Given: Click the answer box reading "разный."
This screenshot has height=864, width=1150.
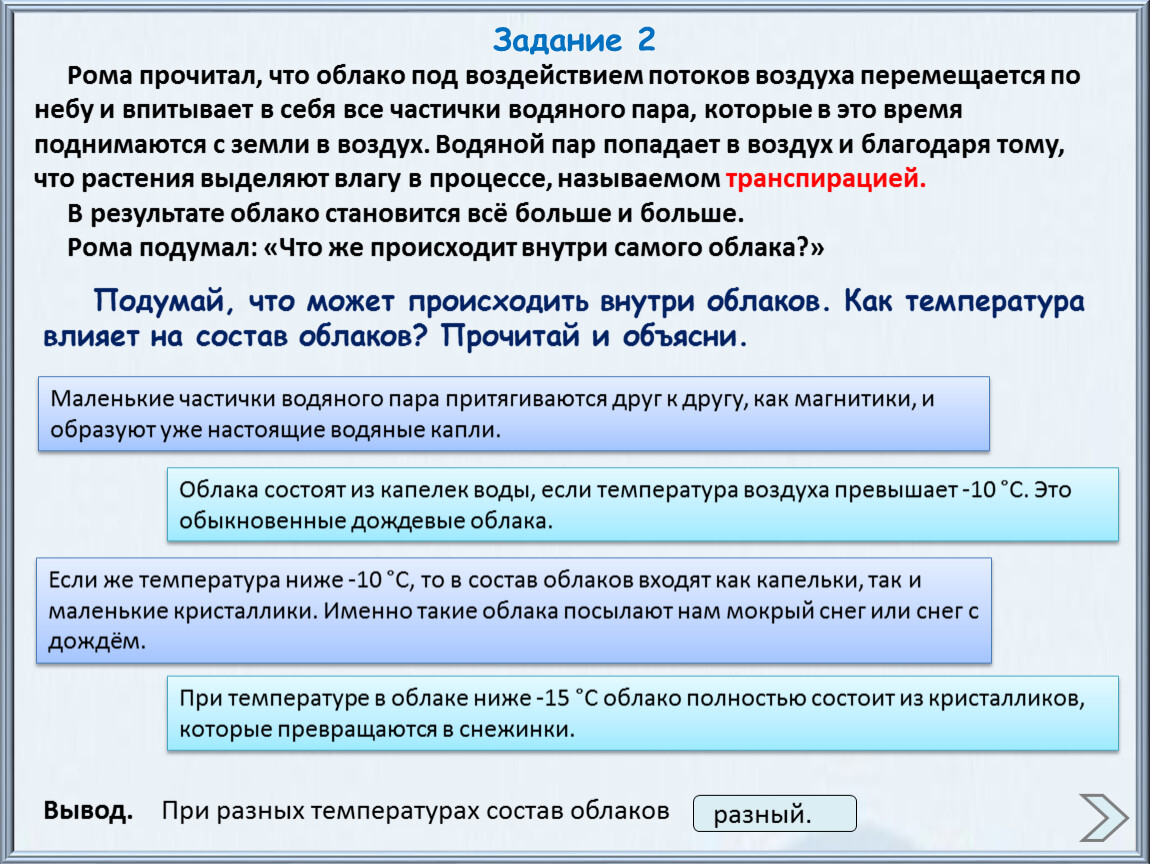Looking at the screenshot, I should point(774,814).
